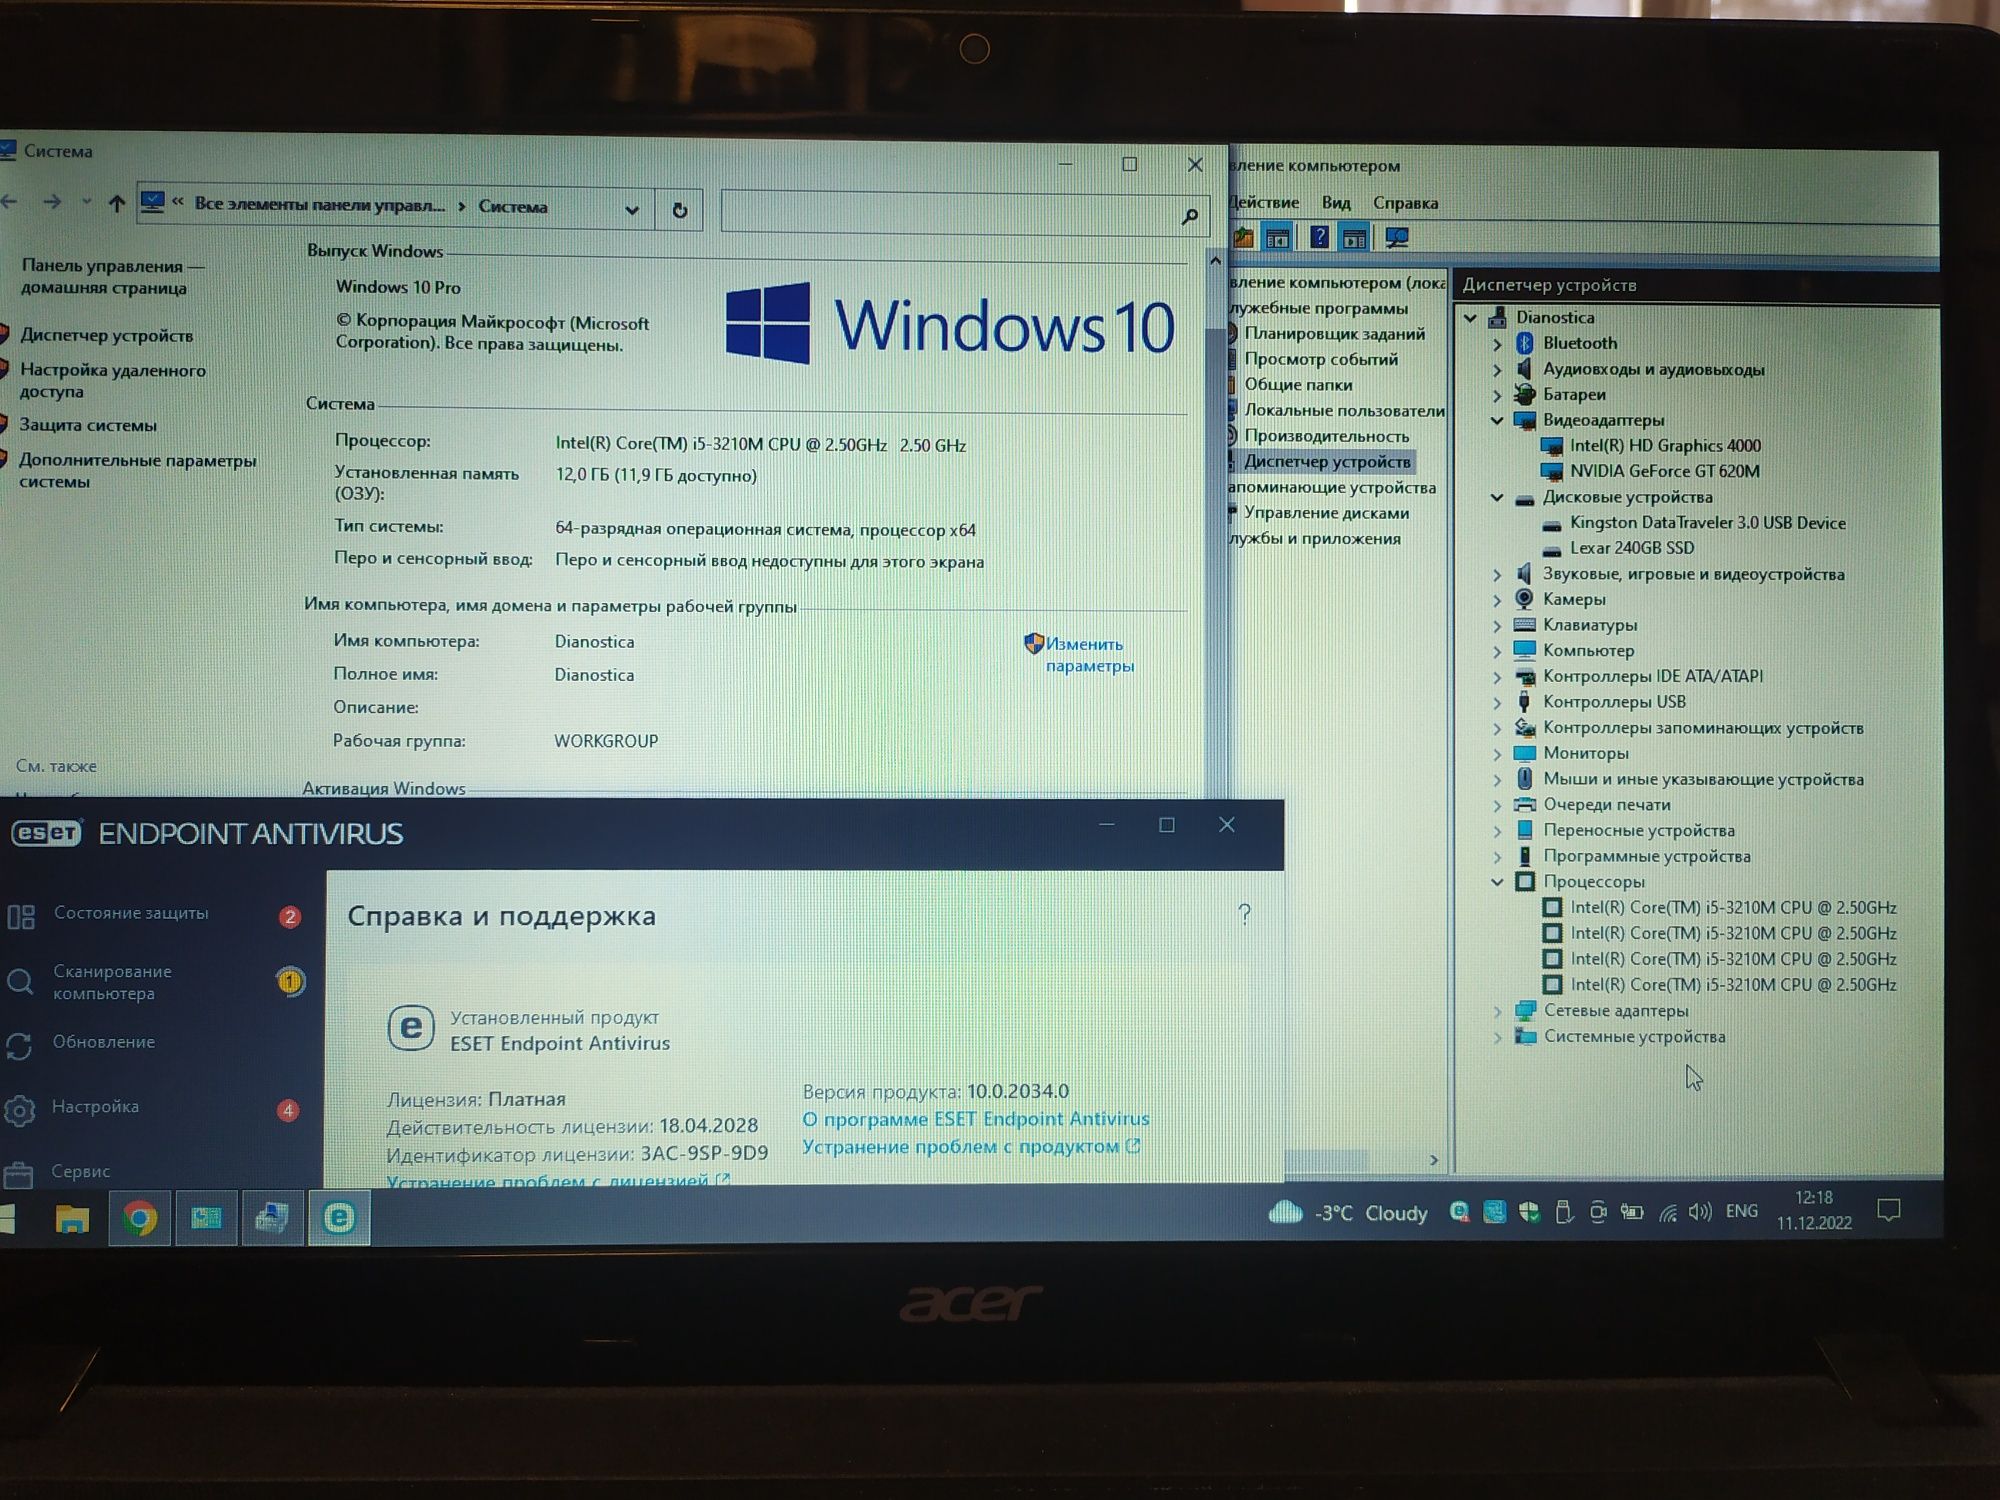
Task: Select NVIDIA GeForce GT 620M device
Action: 1664,471
